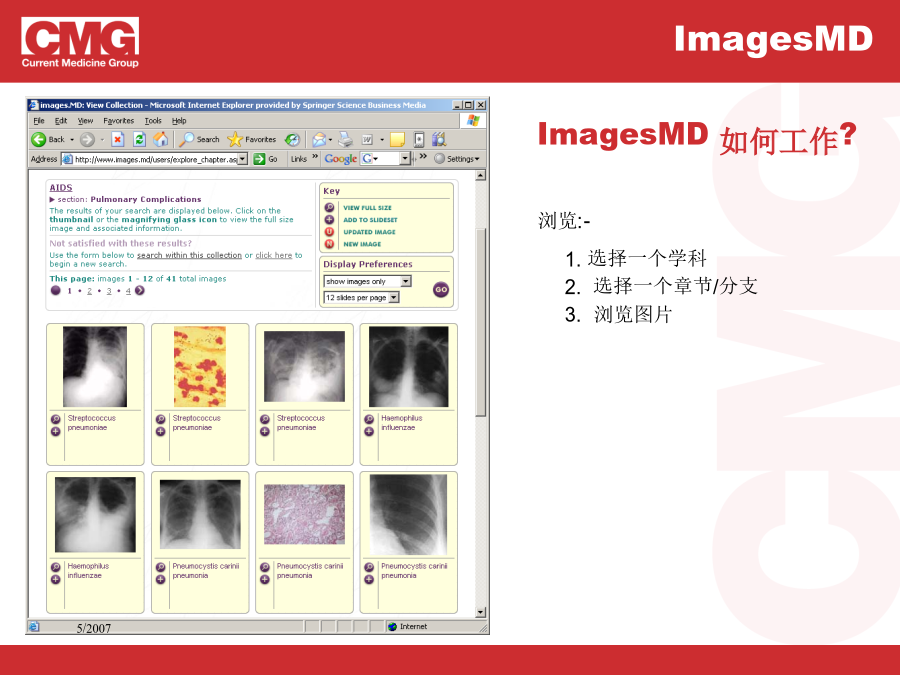Open the Address bar URL dropdown
Screen dimensions: 900x675
(x=243, y=159)
